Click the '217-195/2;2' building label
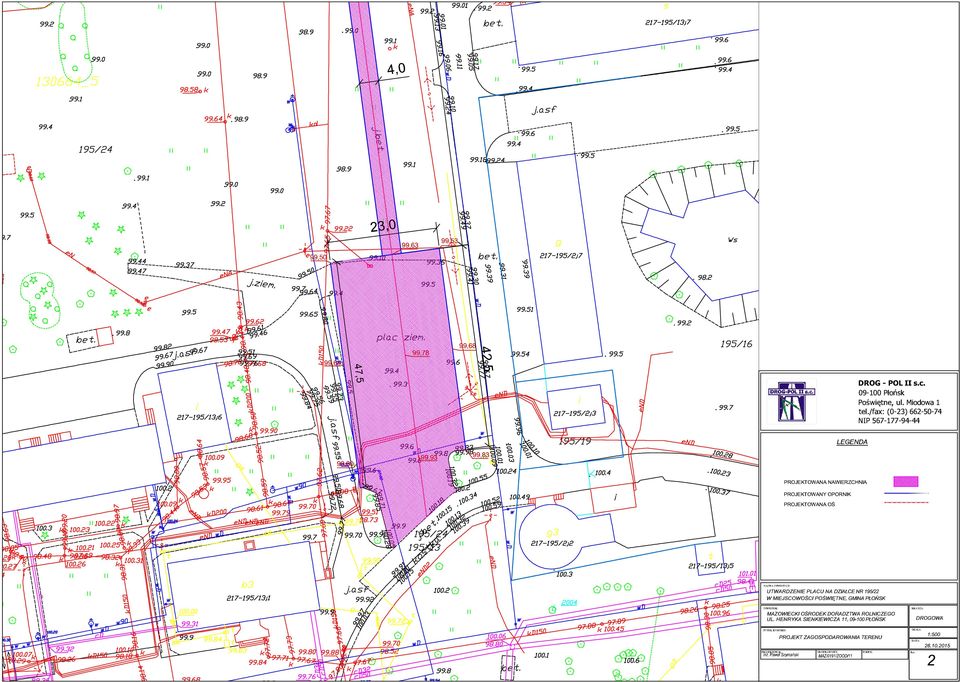The width and height of the screenshot is (960, 682). click(552, 544)
